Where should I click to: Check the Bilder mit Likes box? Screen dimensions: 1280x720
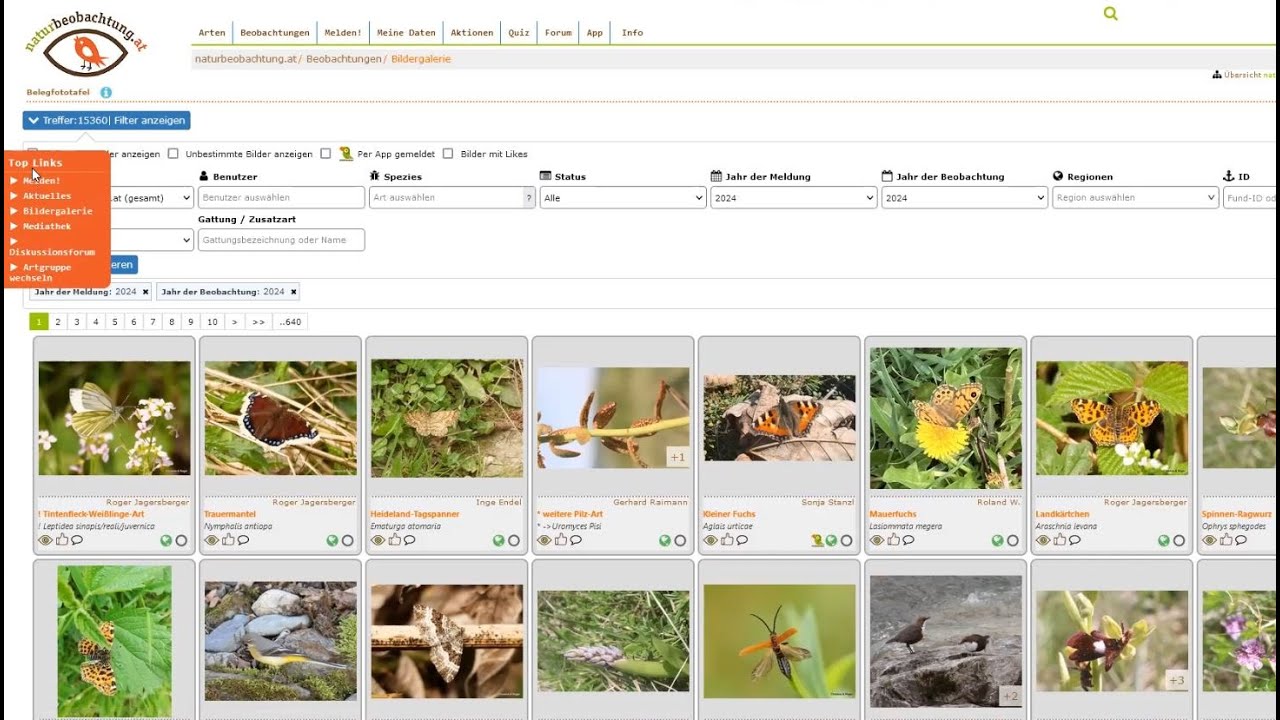coord(448,154)
